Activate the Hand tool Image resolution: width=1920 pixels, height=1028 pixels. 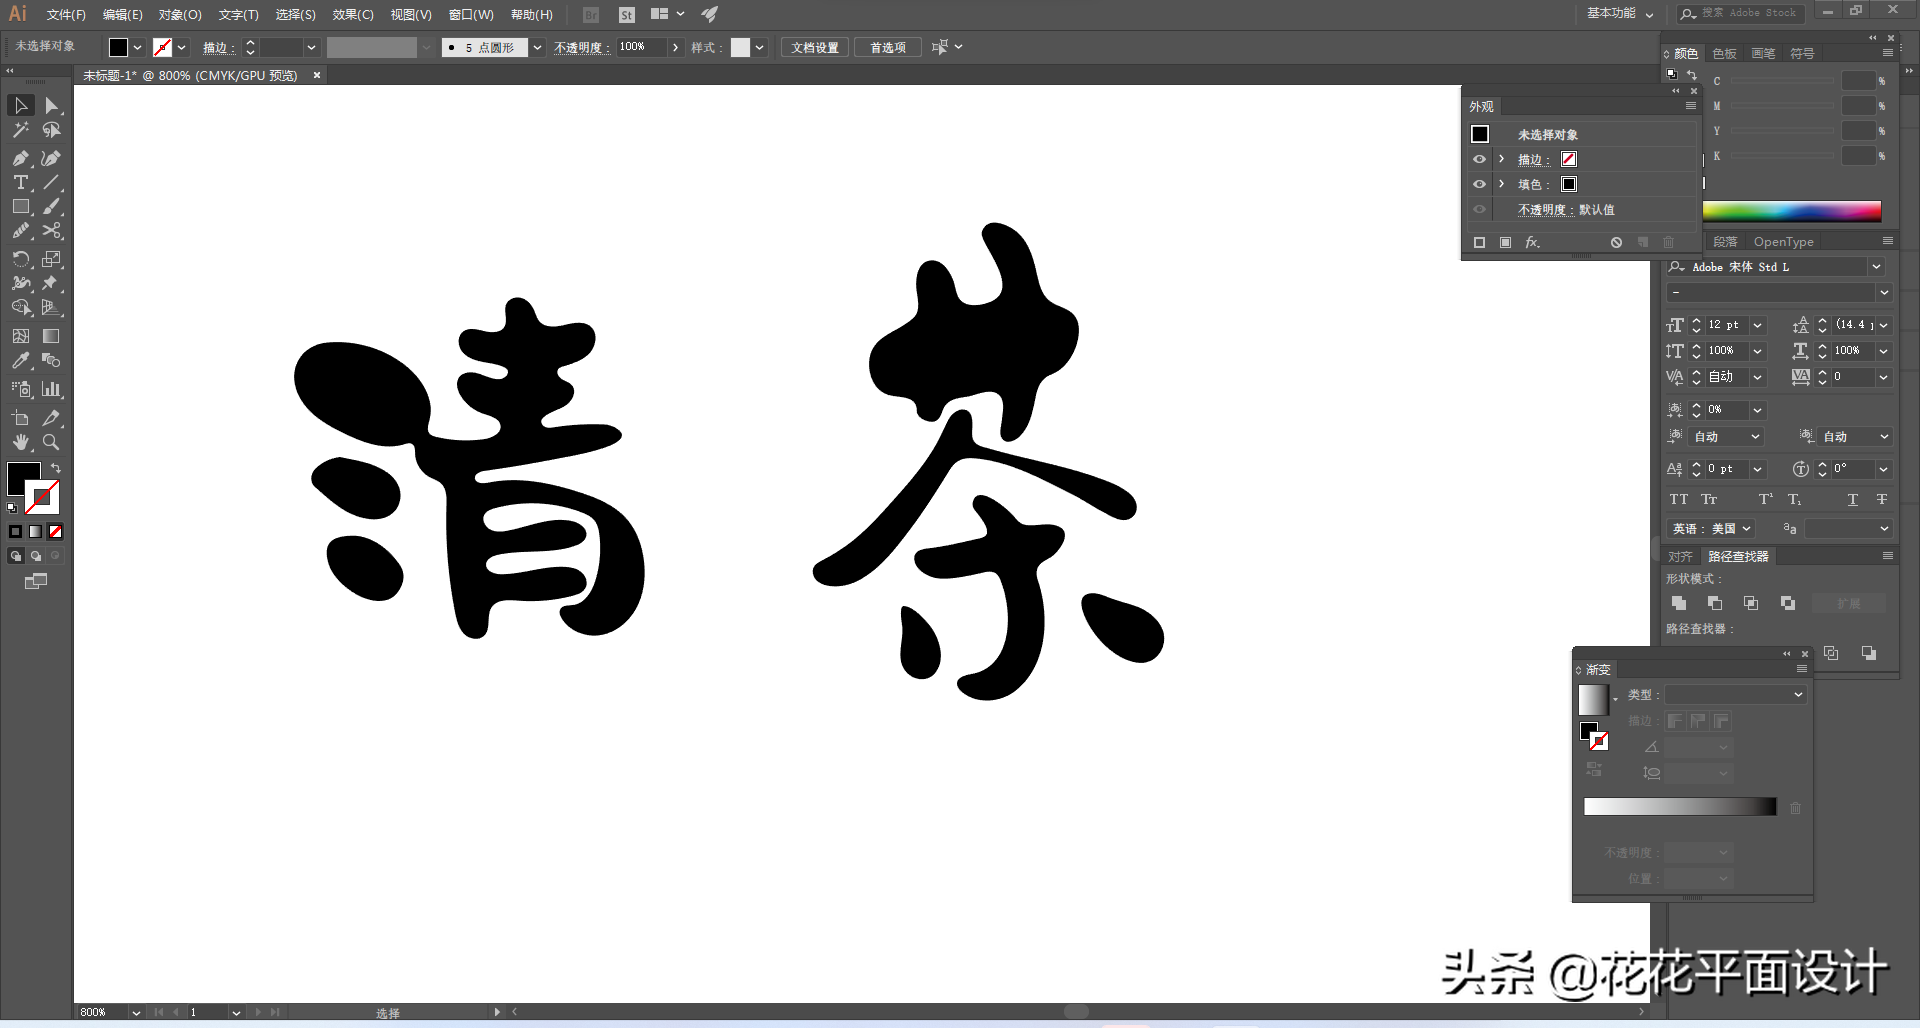click(x=21, y=442)
